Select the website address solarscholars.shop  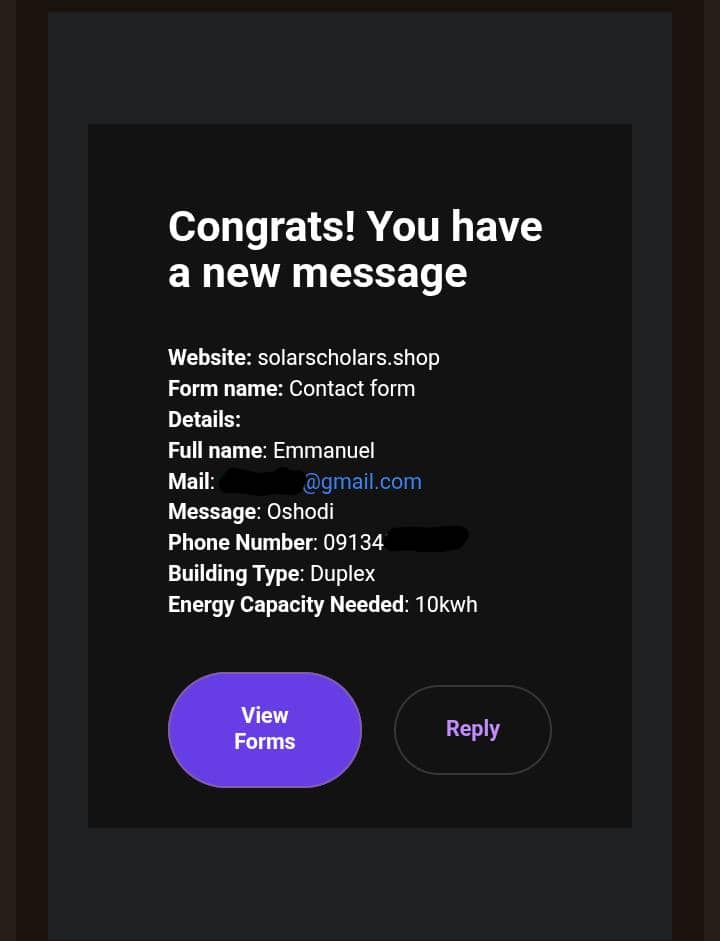[x=348, y=357]
